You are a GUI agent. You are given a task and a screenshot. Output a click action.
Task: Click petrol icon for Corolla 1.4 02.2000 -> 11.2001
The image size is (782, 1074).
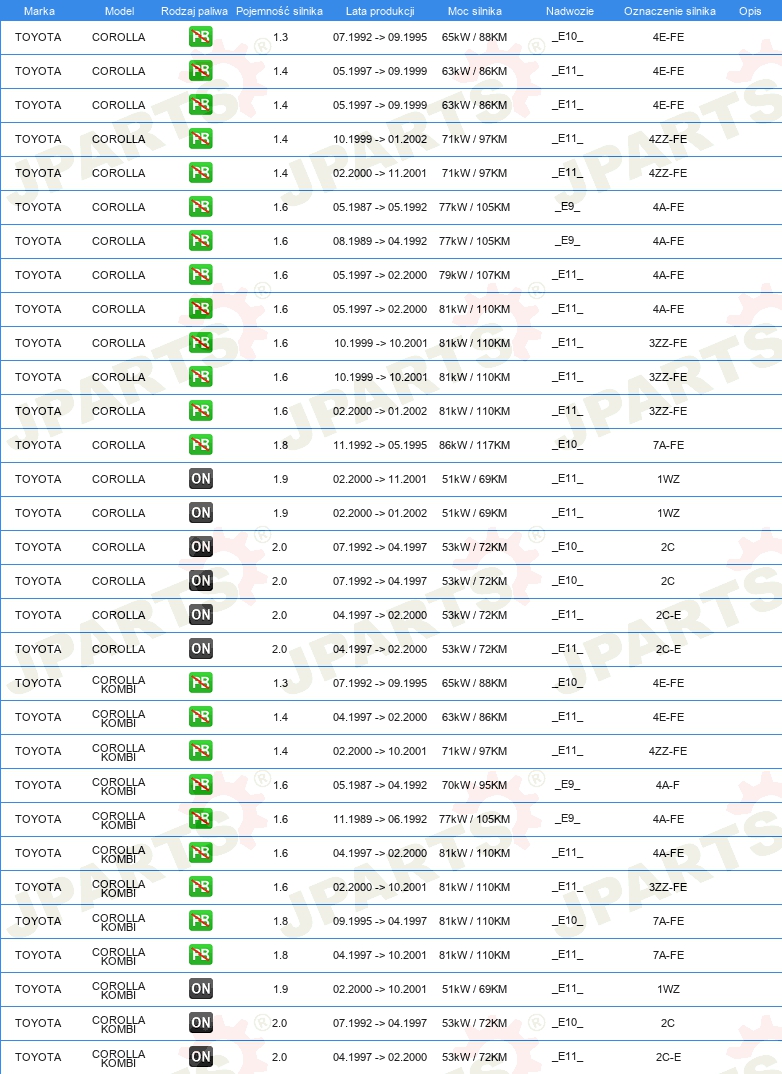click(x=201, y=173)
